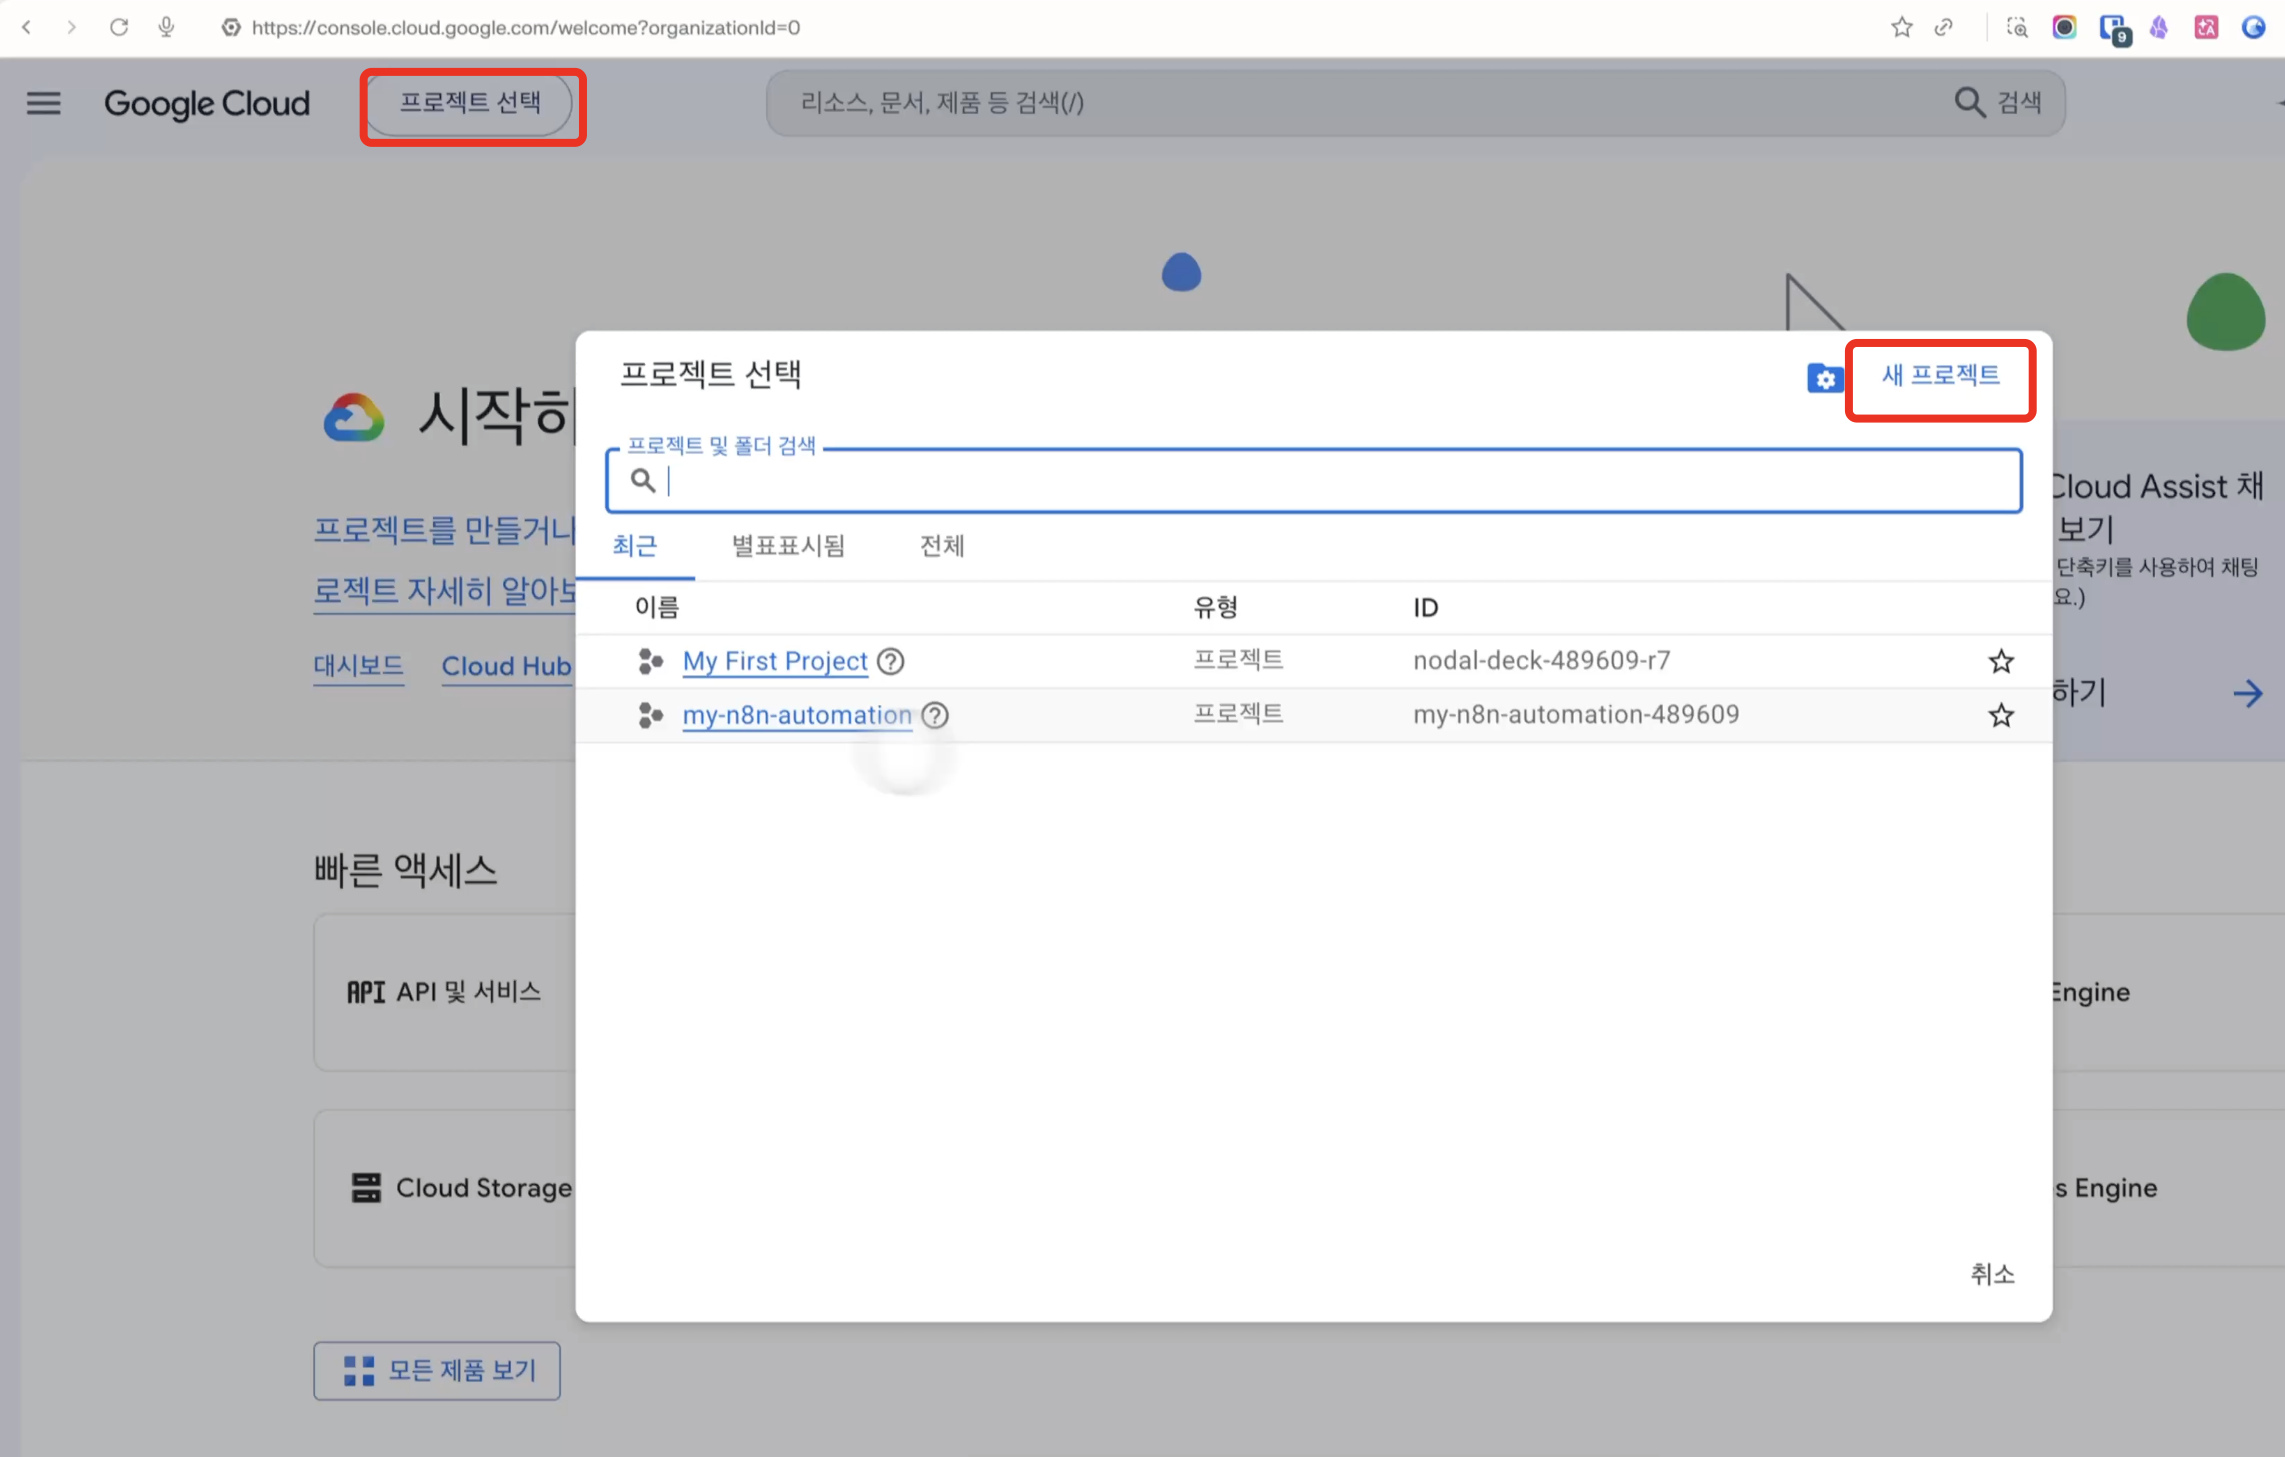Reload the page
Viewport: 2285px width, 1457px height.
pyautogui.click(x=119, y=27)
